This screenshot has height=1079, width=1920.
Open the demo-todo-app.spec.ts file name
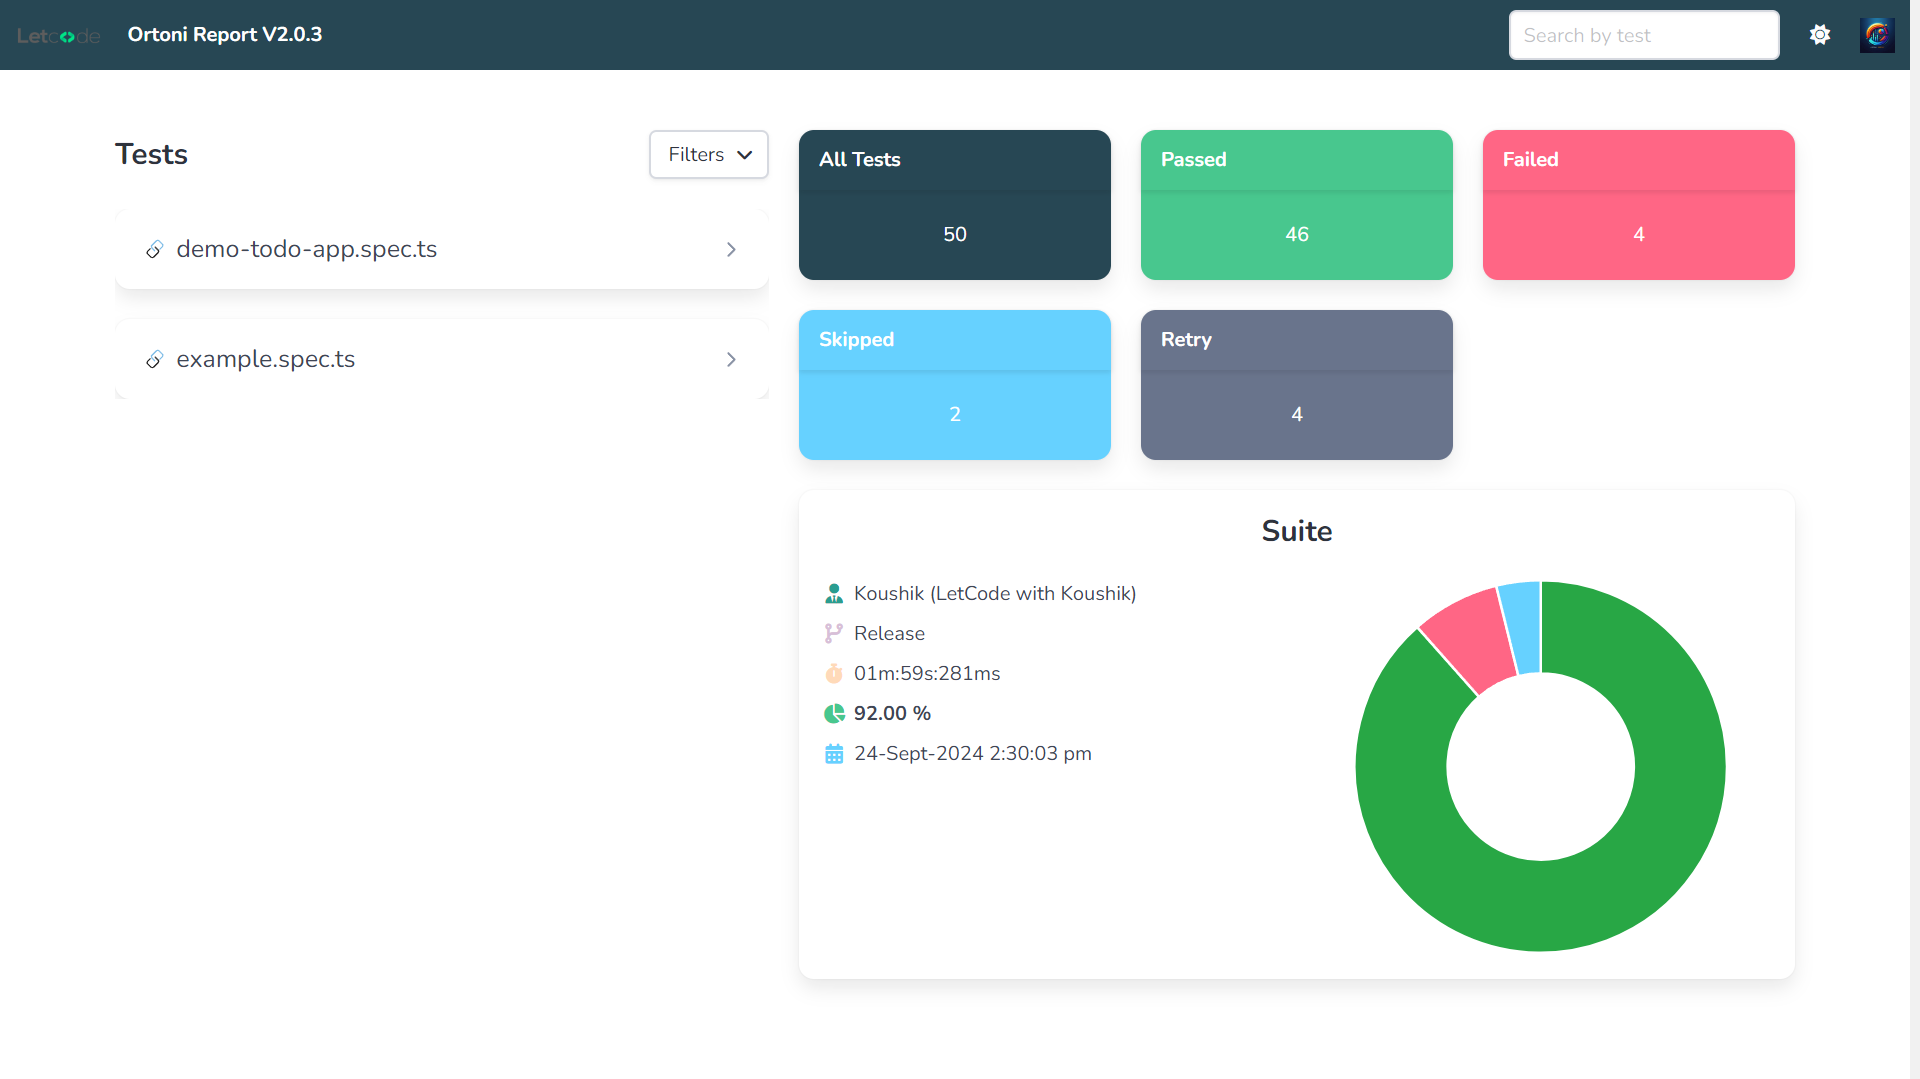(x=307, y=249)
